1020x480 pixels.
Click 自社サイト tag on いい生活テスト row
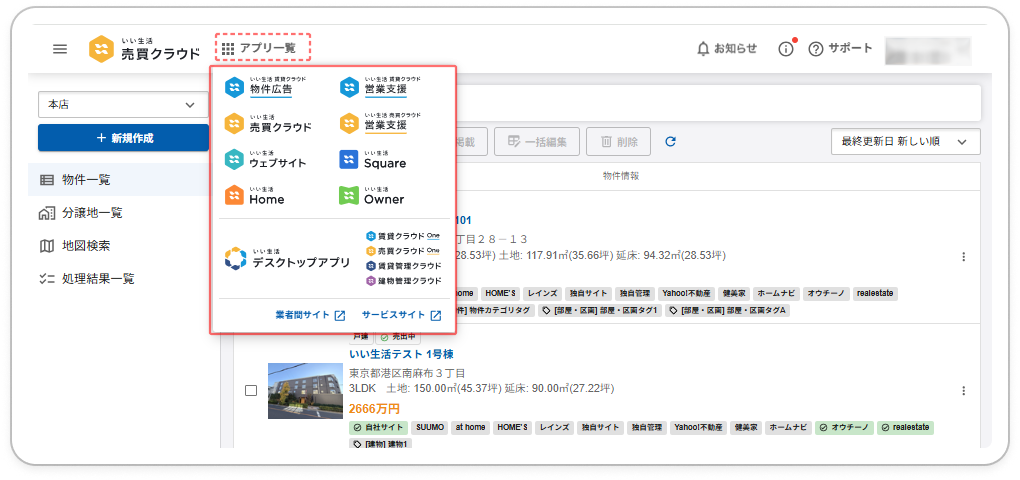tap(379, 428)
